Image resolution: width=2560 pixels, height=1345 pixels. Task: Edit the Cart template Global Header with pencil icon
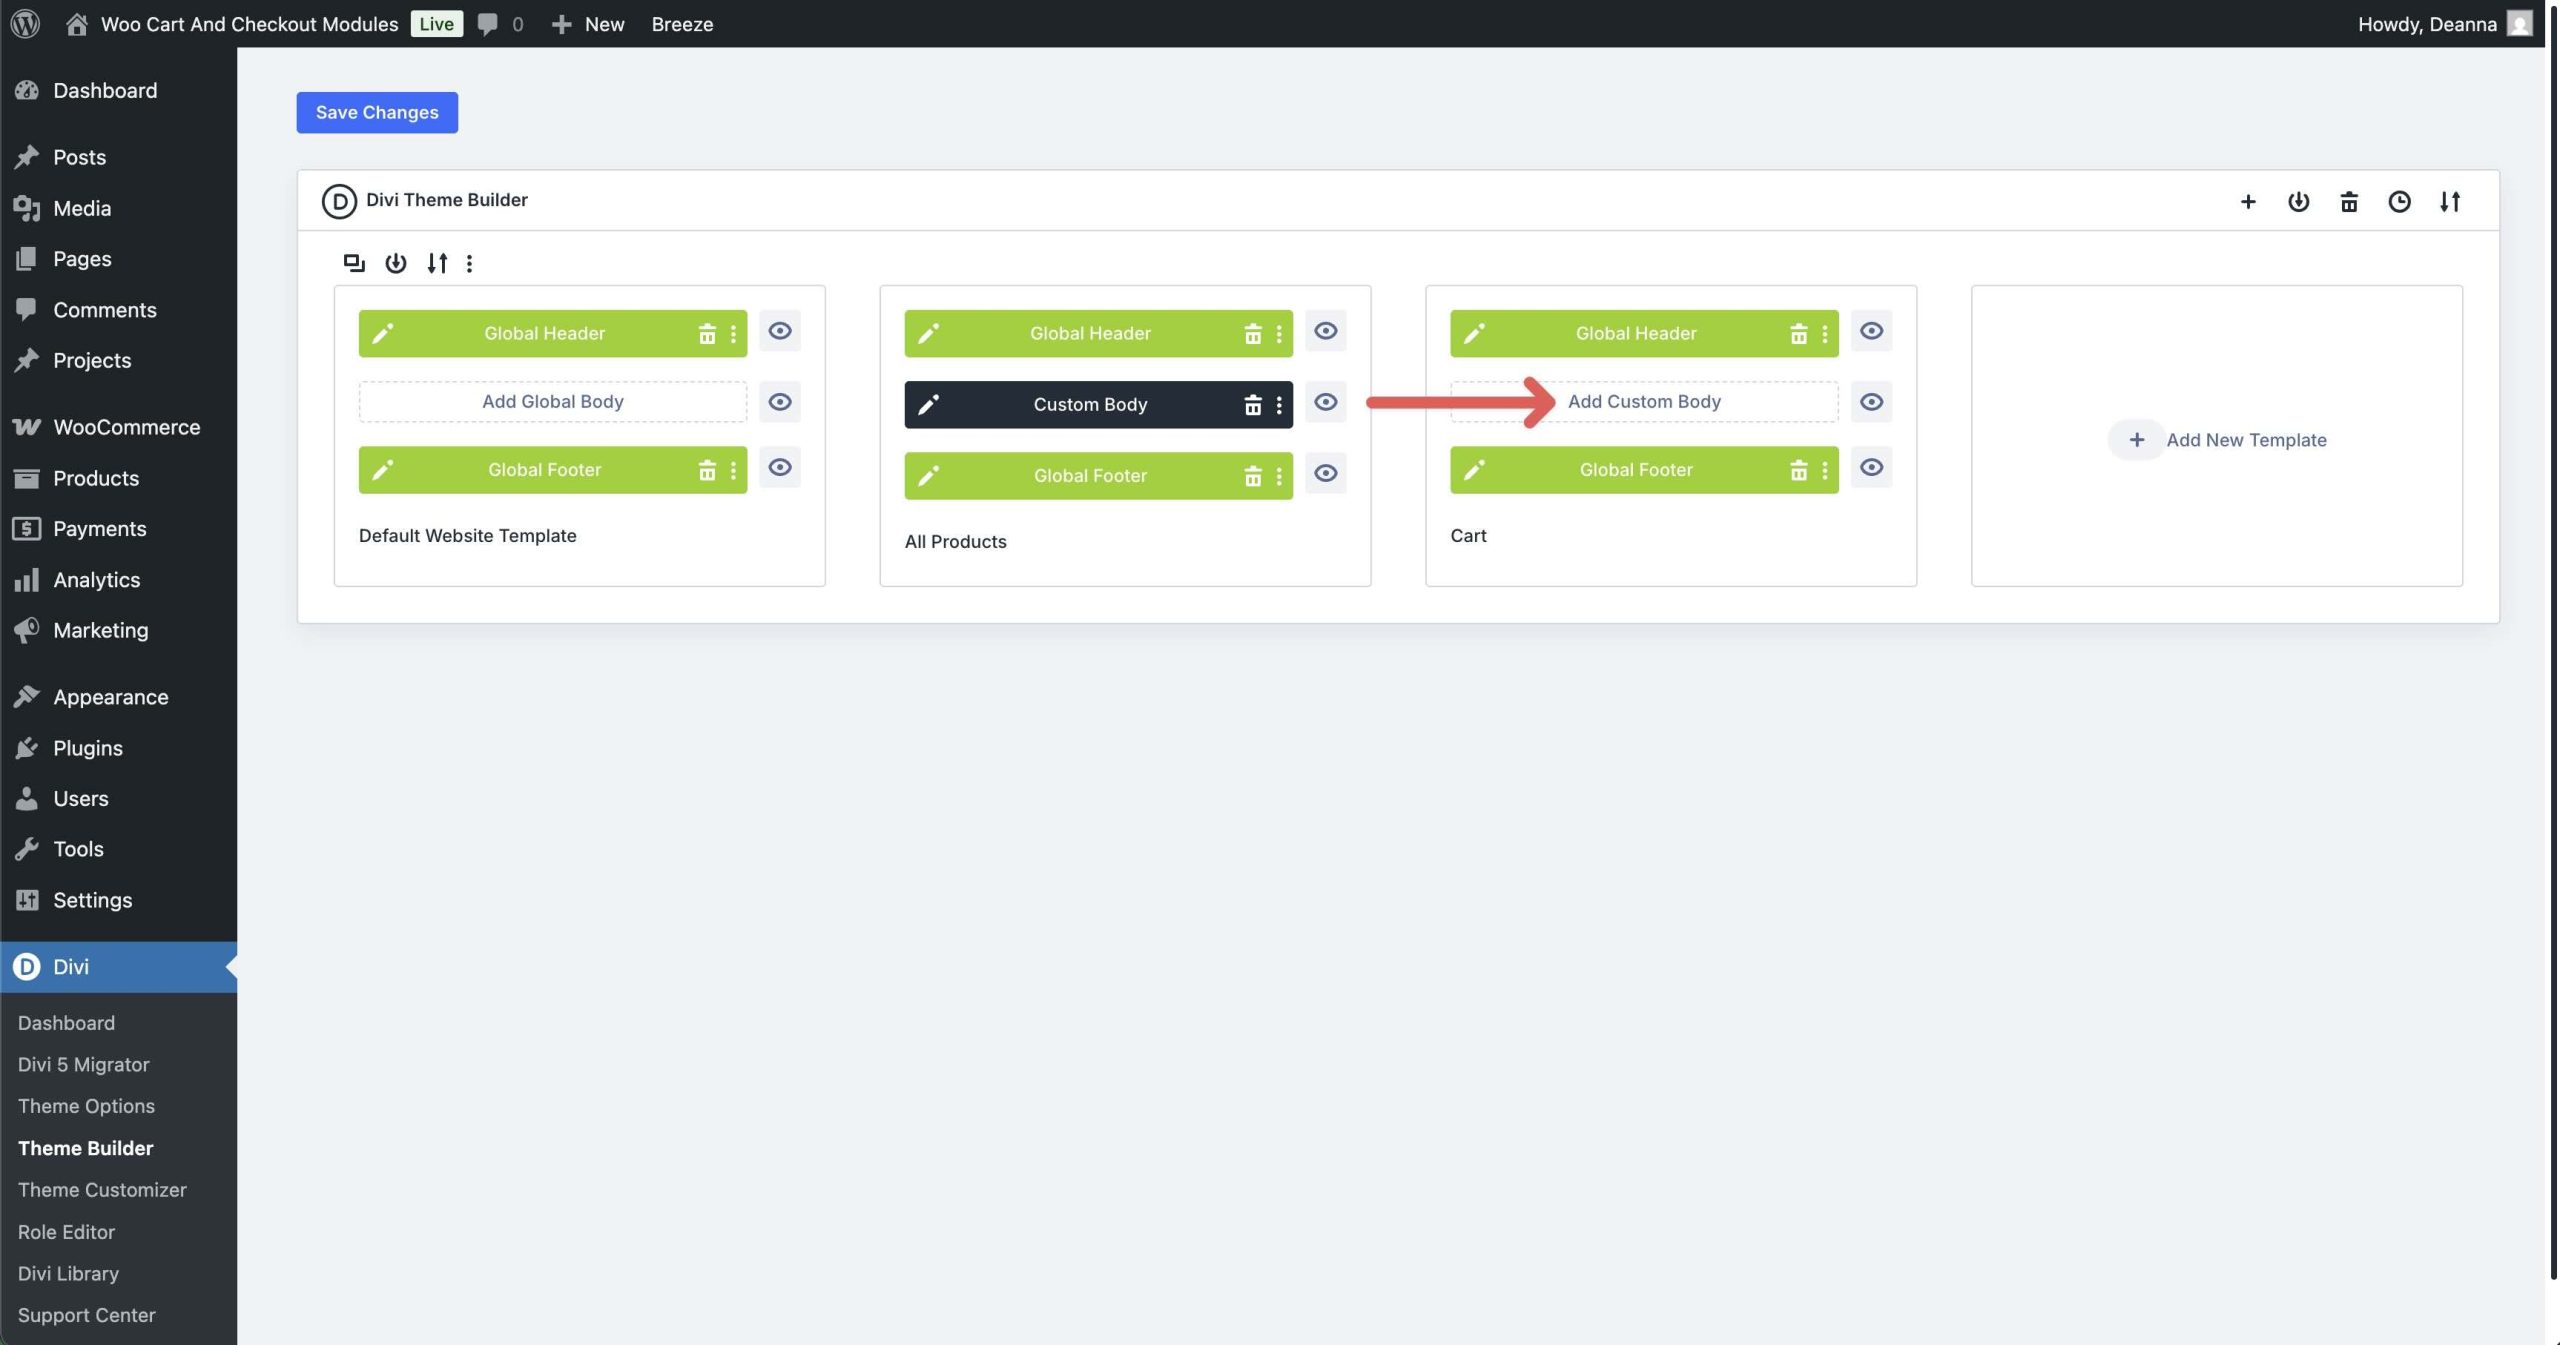(1474, 333)
